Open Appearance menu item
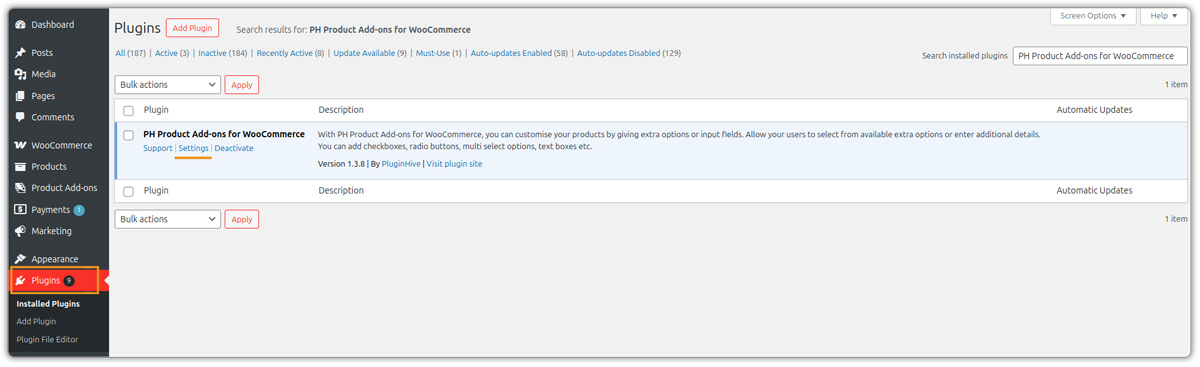Screen dimensions: 1200x367 point(54,259)
